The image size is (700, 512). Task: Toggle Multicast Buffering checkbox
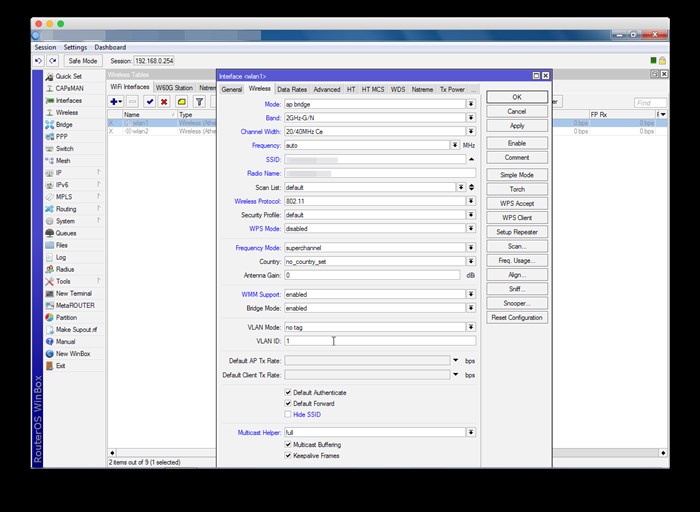[288, 445]
